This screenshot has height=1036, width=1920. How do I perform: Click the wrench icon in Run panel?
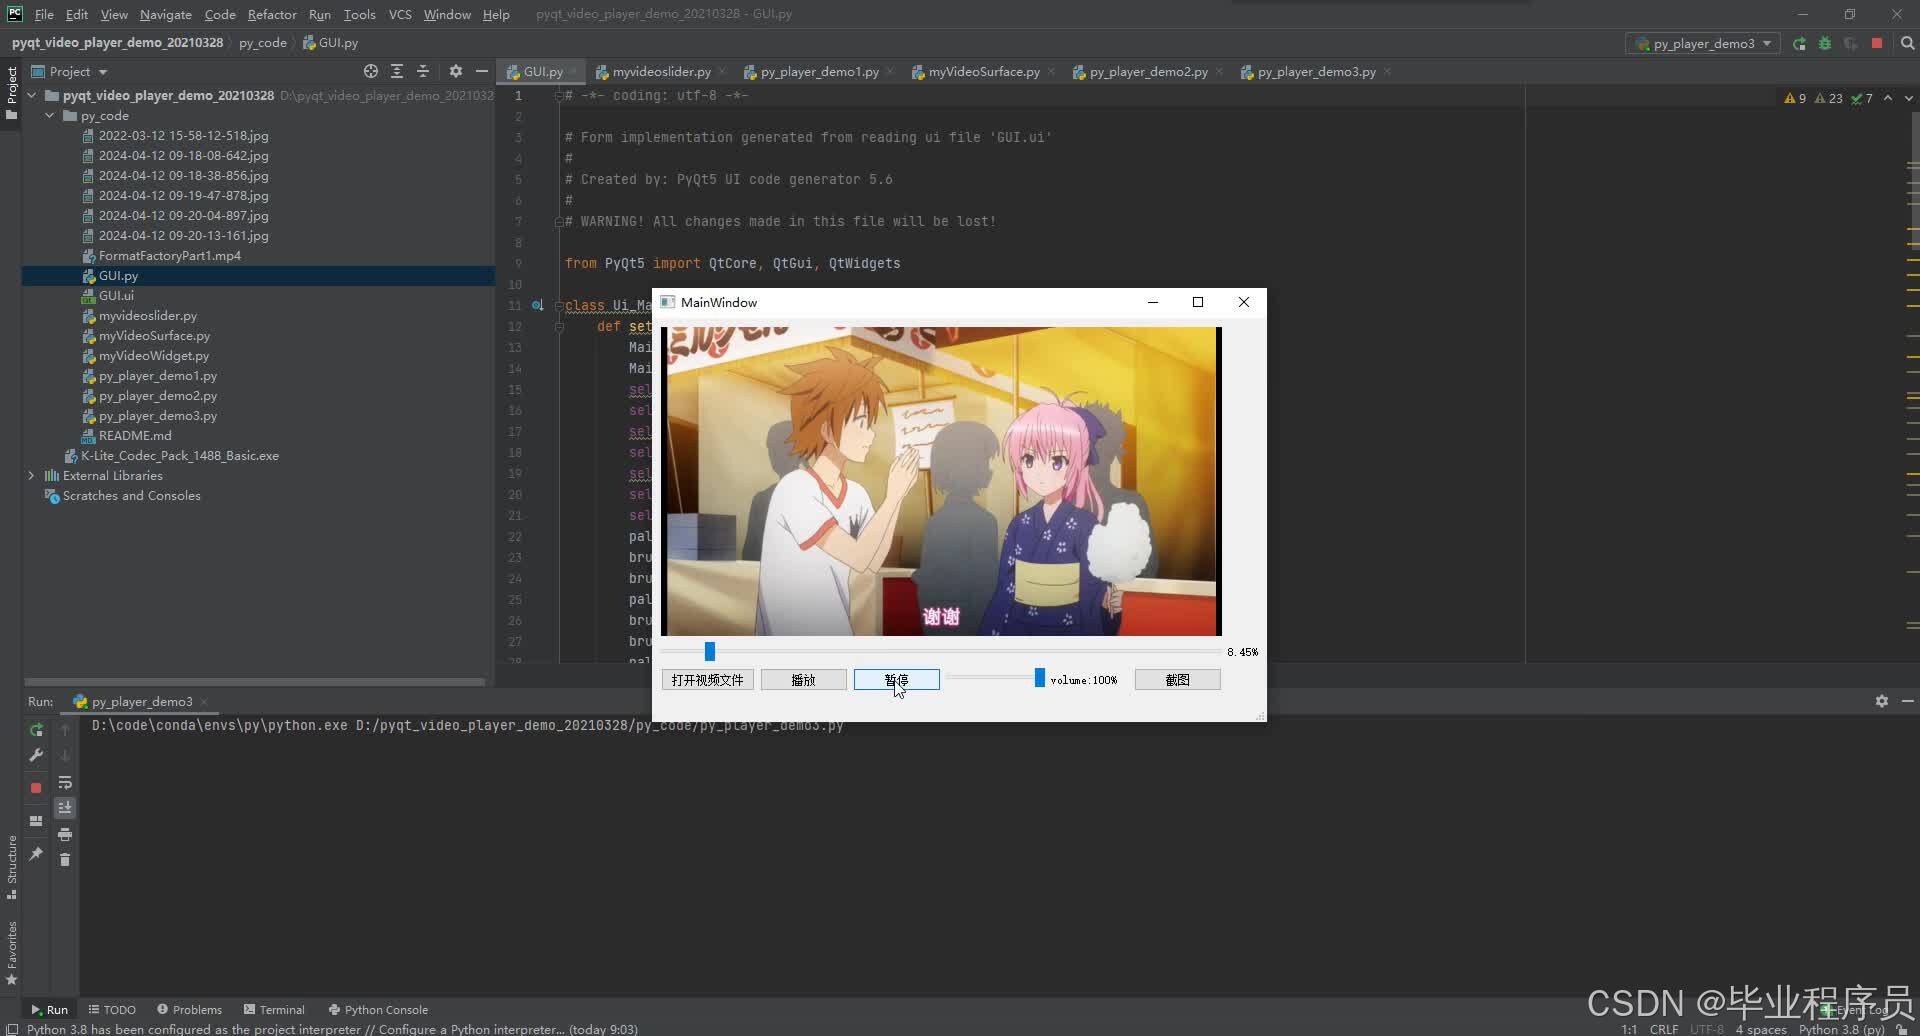tap(36, 756)
